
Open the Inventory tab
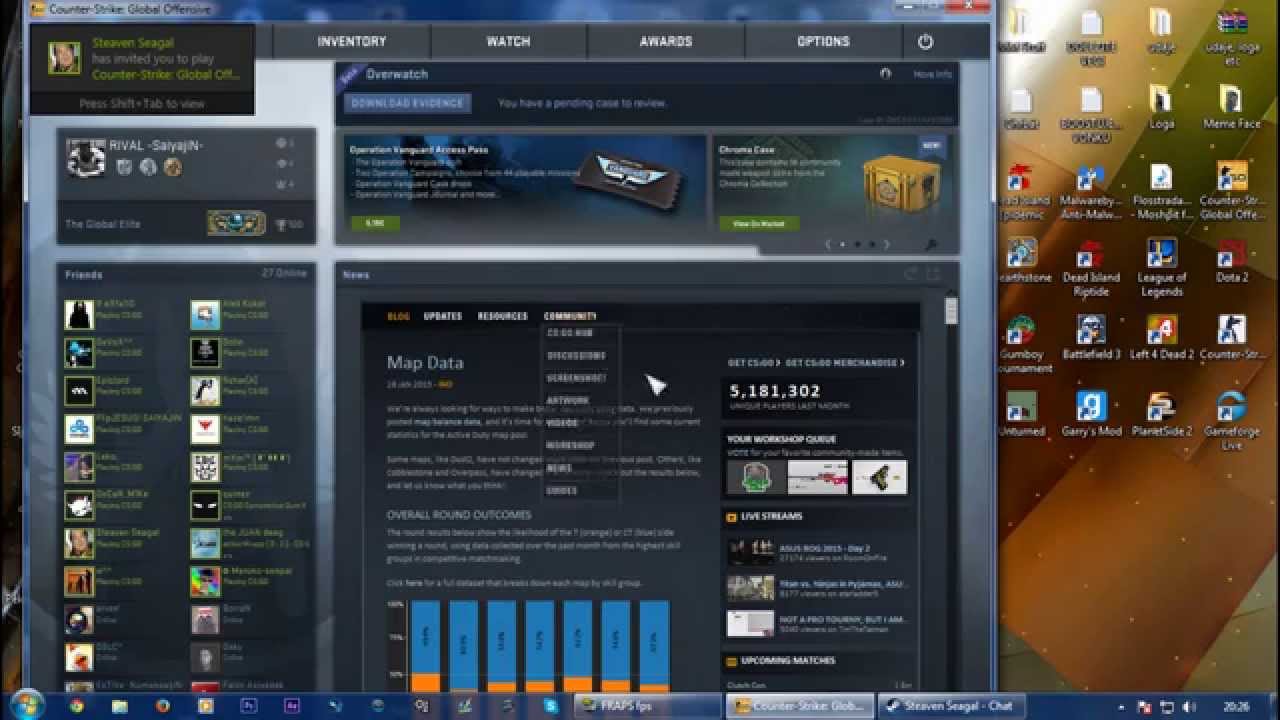click(352, 42)
